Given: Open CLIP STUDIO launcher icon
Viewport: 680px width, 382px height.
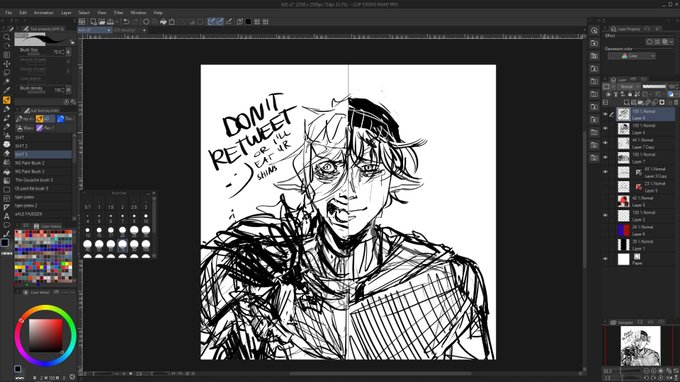Looking at the screenshot, I should [x=82, y=21].
